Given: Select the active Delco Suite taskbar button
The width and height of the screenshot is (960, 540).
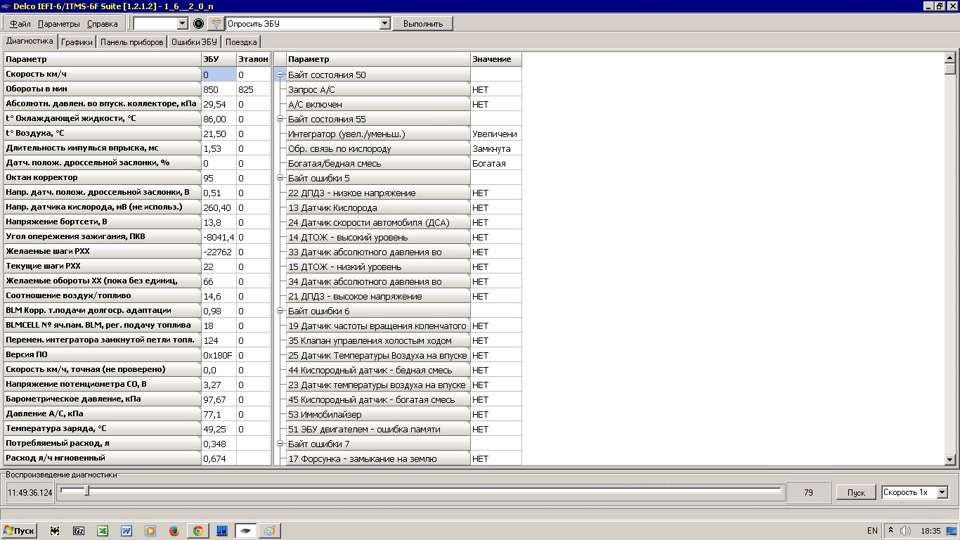Looking at the screenshot, I should tap(246, 531).
